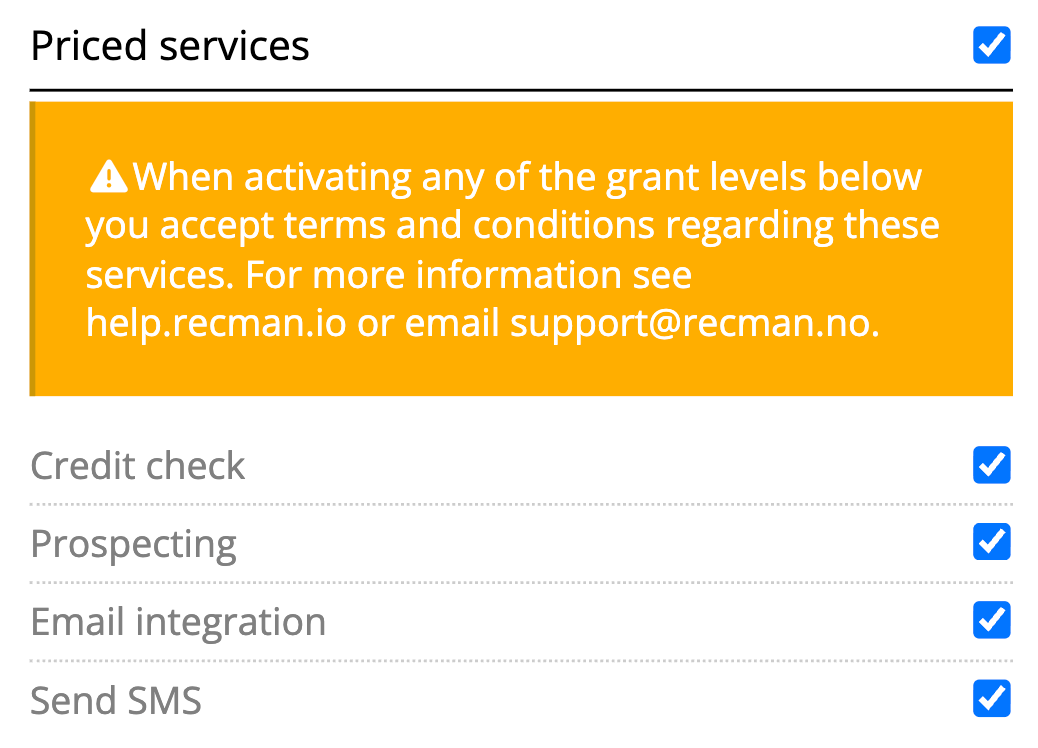Untick the Email integration checkbox
The image size is (1038, 748).
[x=991, y=620]
